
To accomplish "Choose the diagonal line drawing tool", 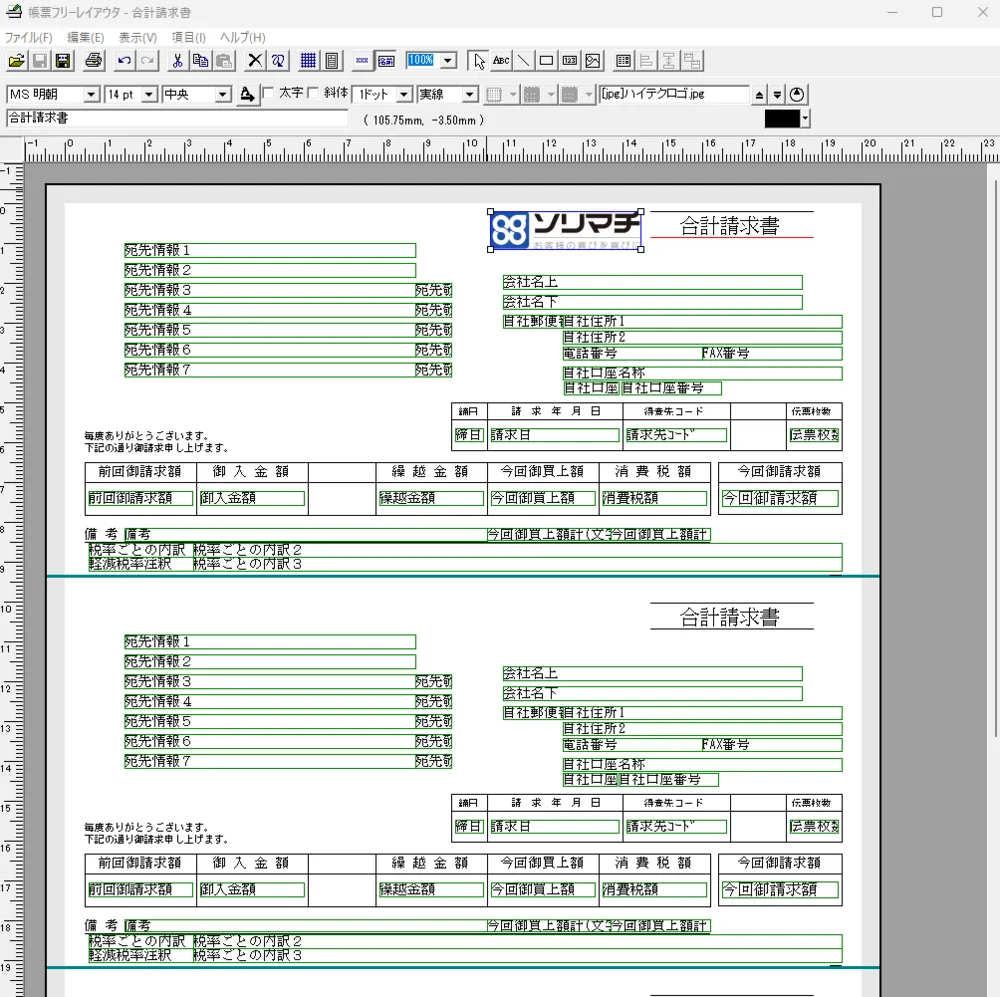I will 523,61.
